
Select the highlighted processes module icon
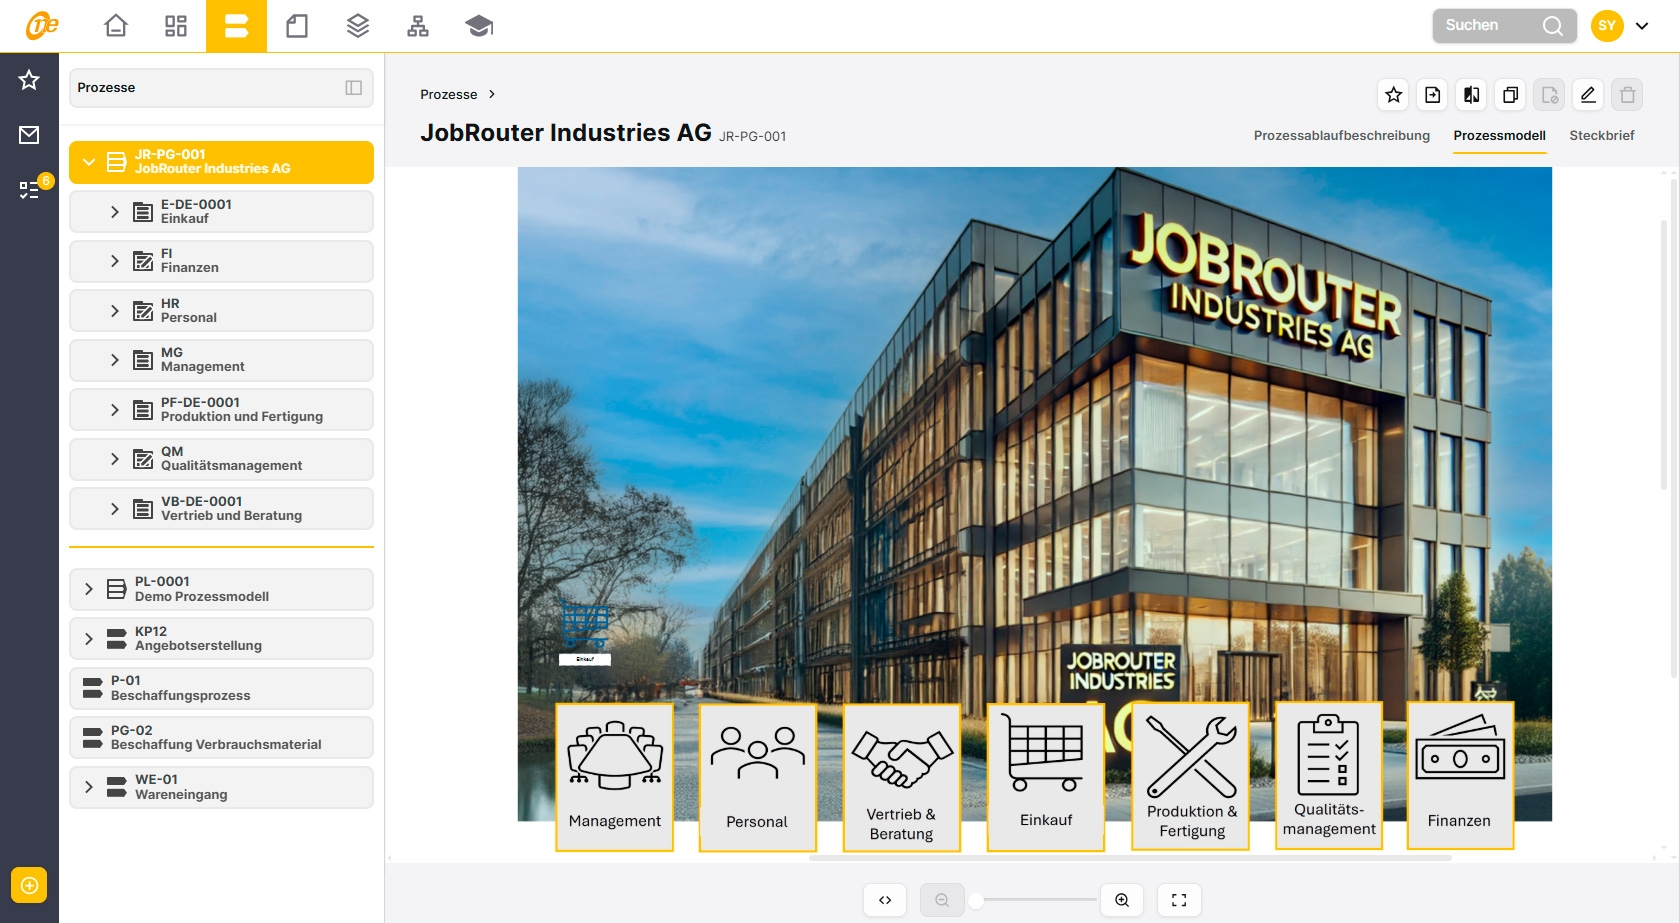tap(236, 26)
